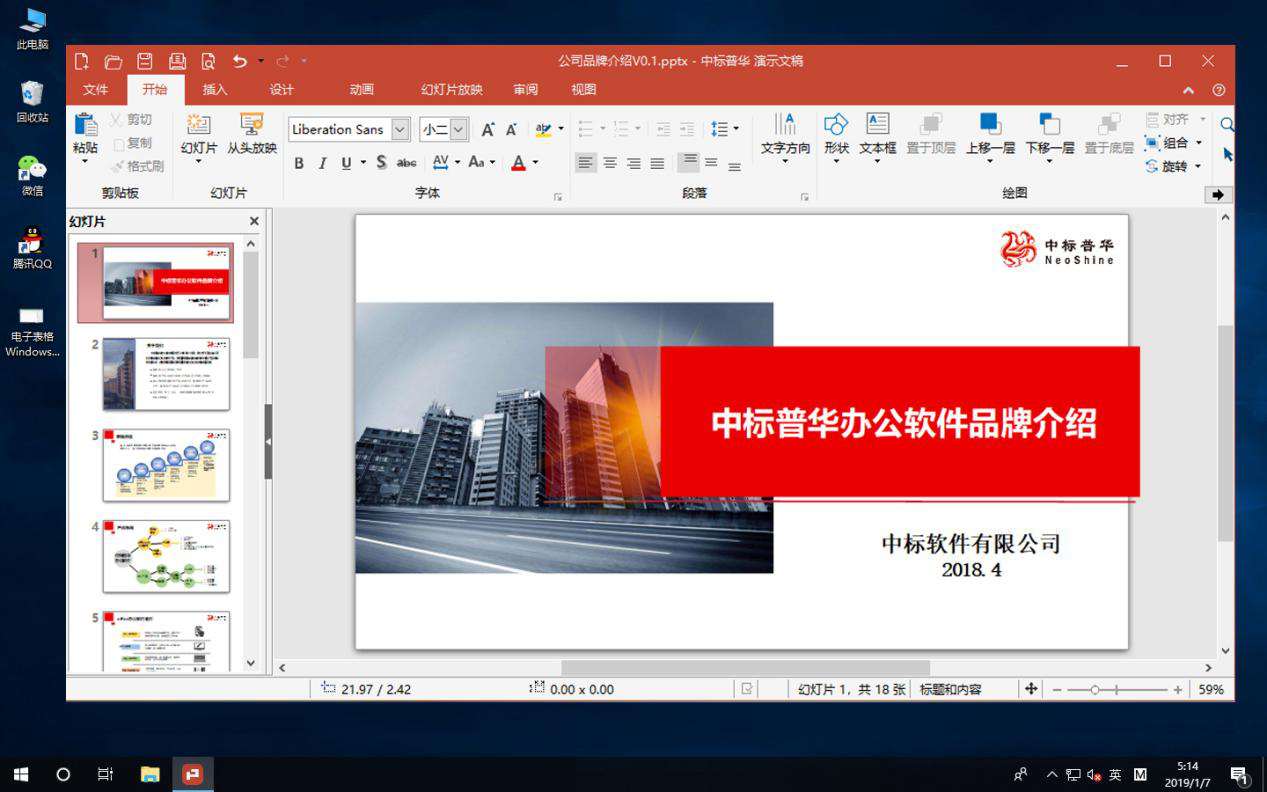Click Windows Start button on taskbar
Image resolution: width=1267 pixels, height=792 pixels.
point(20,774)
